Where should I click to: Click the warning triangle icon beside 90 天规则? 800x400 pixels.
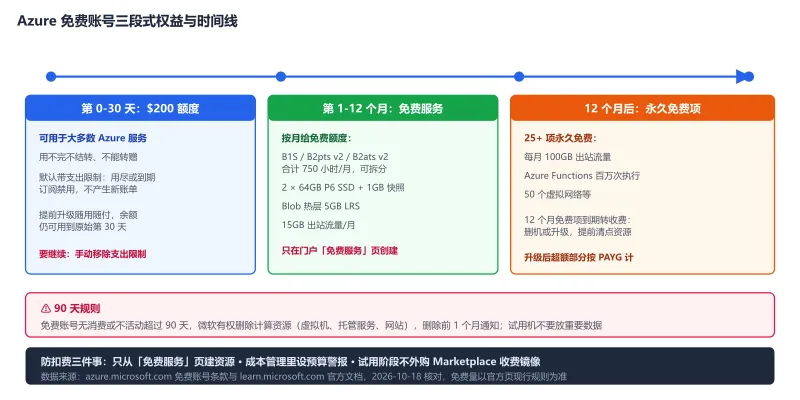click(x=45, y=308)
